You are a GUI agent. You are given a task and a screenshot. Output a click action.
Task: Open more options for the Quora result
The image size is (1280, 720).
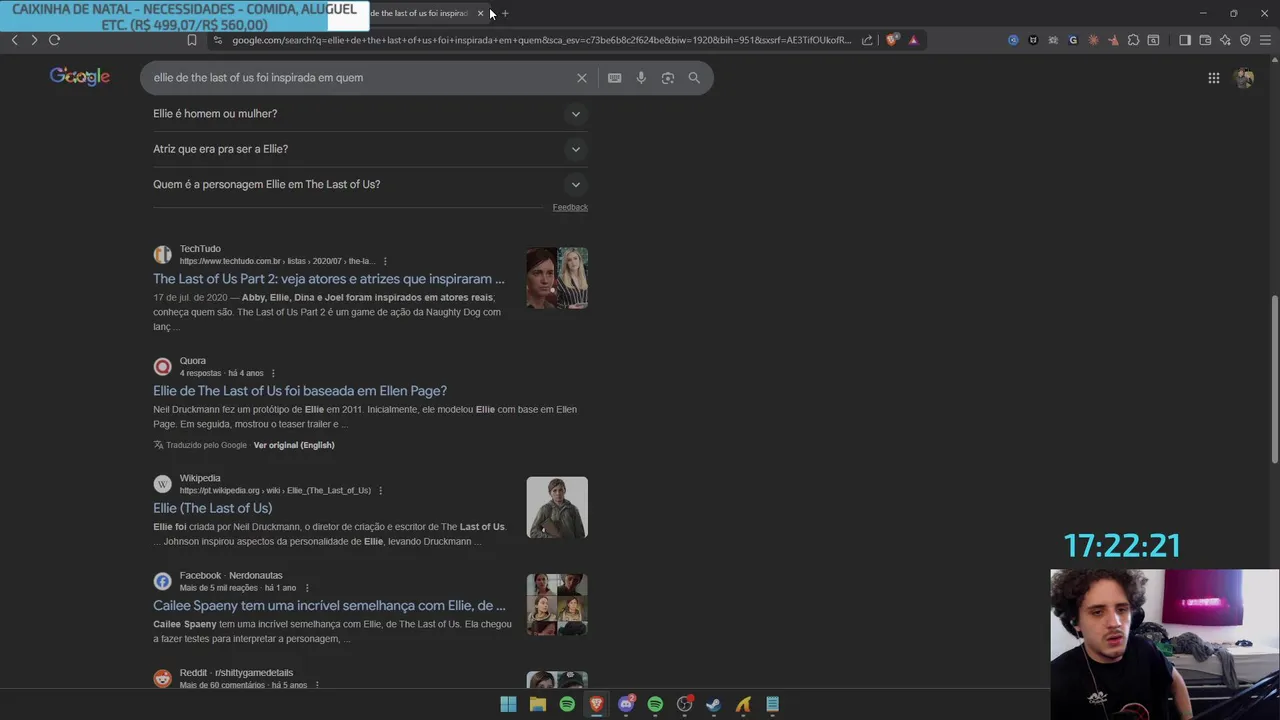coord(273,373)
